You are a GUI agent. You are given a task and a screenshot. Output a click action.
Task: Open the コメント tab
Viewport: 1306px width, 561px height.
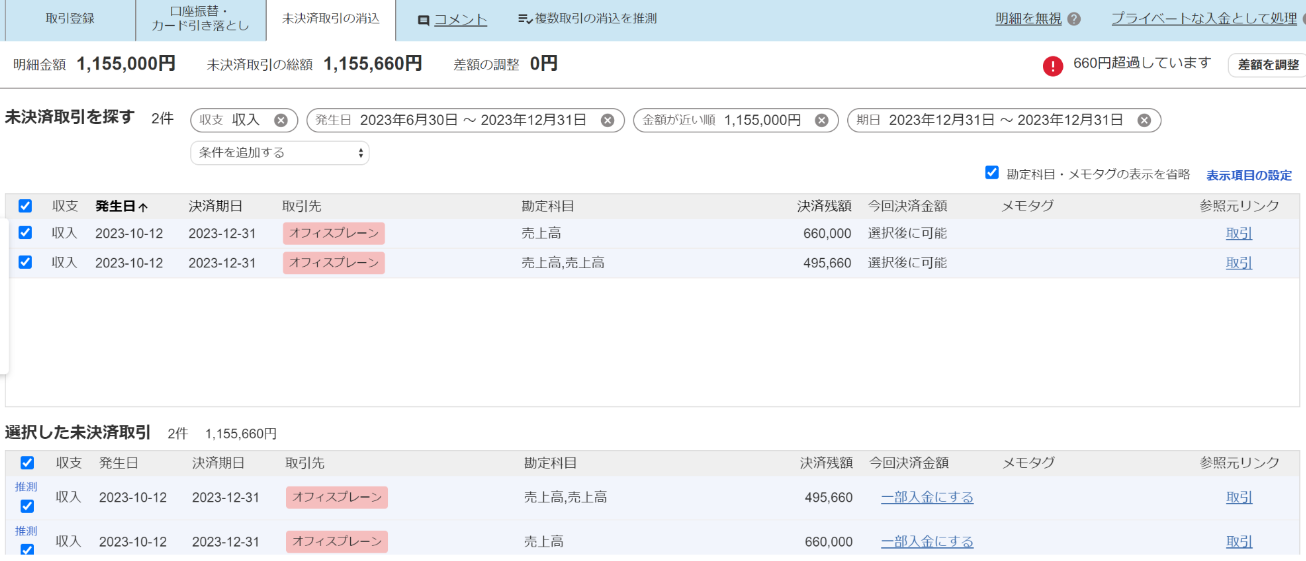point(461,19)
